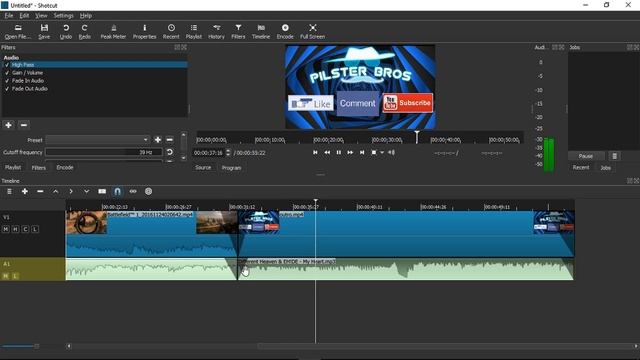Ripple delete with timeline minus icon

click(40, 191)
